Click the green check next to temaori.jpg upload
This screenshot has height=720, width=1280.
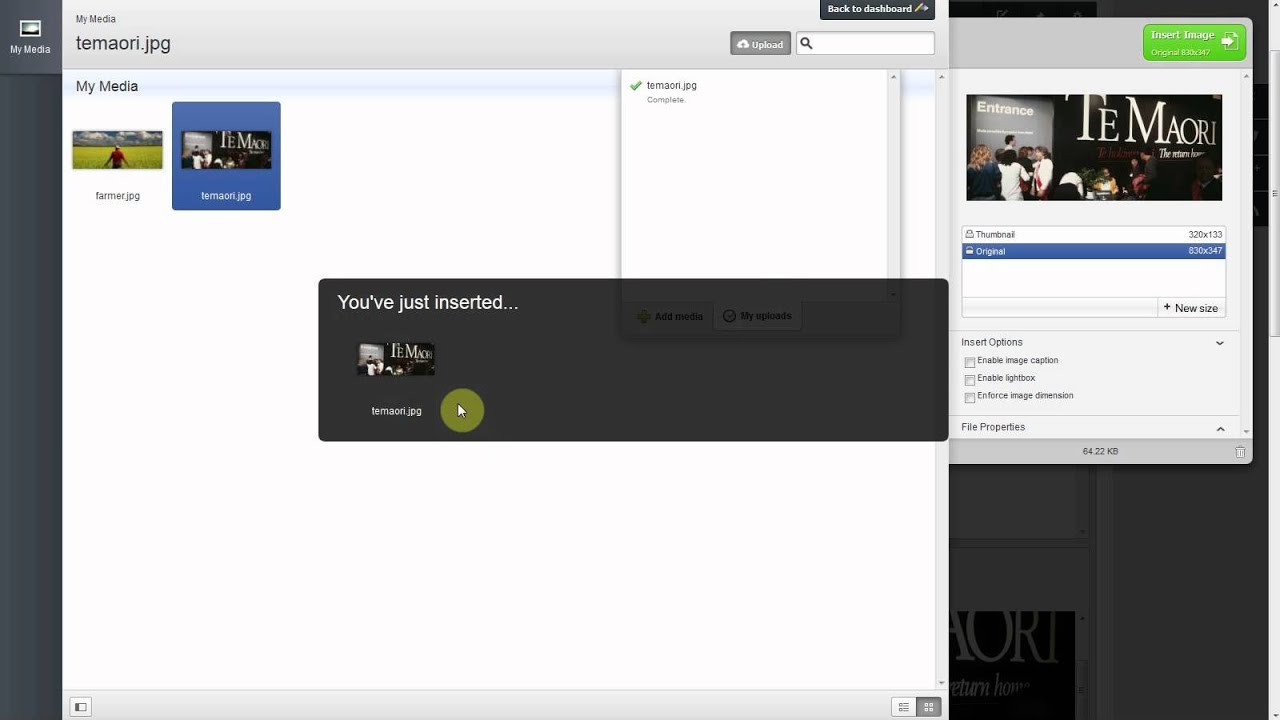click(636, 86)
